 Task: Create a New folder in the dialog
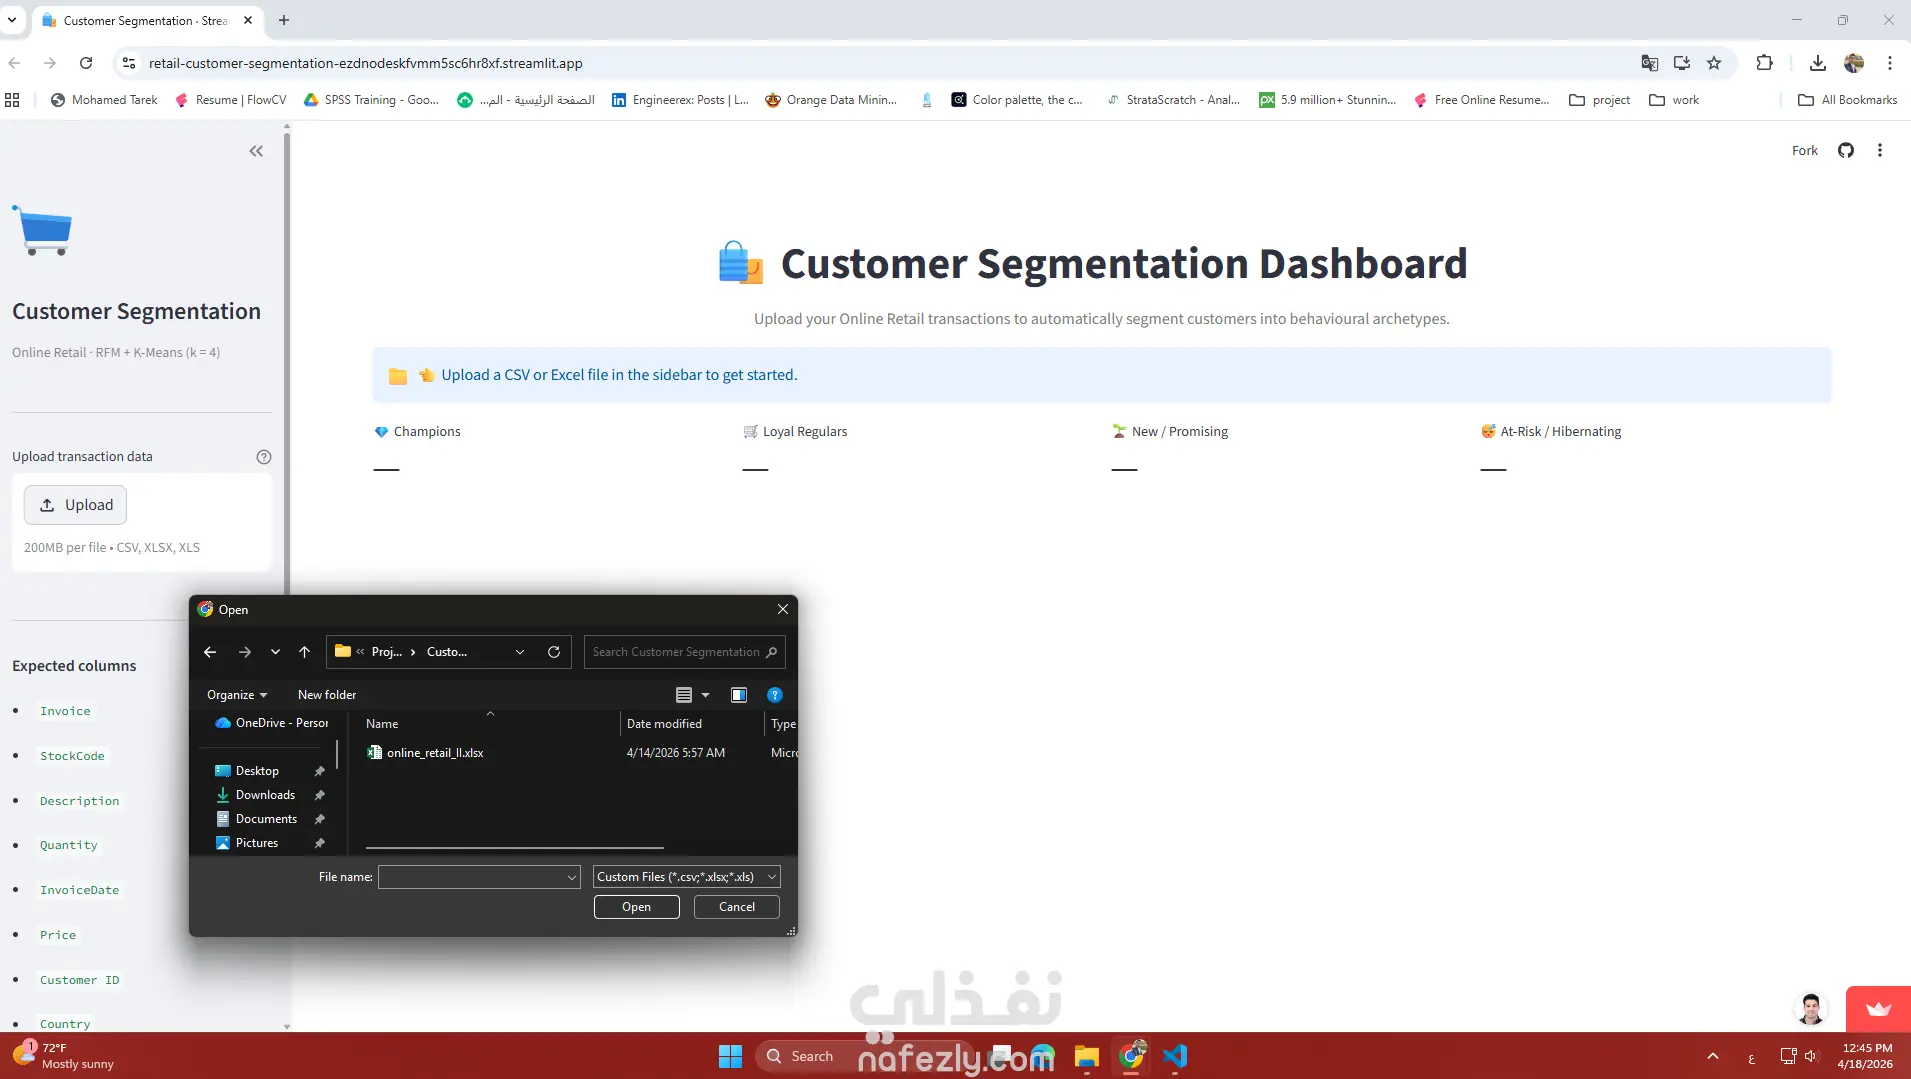click(x=327, y=695)
